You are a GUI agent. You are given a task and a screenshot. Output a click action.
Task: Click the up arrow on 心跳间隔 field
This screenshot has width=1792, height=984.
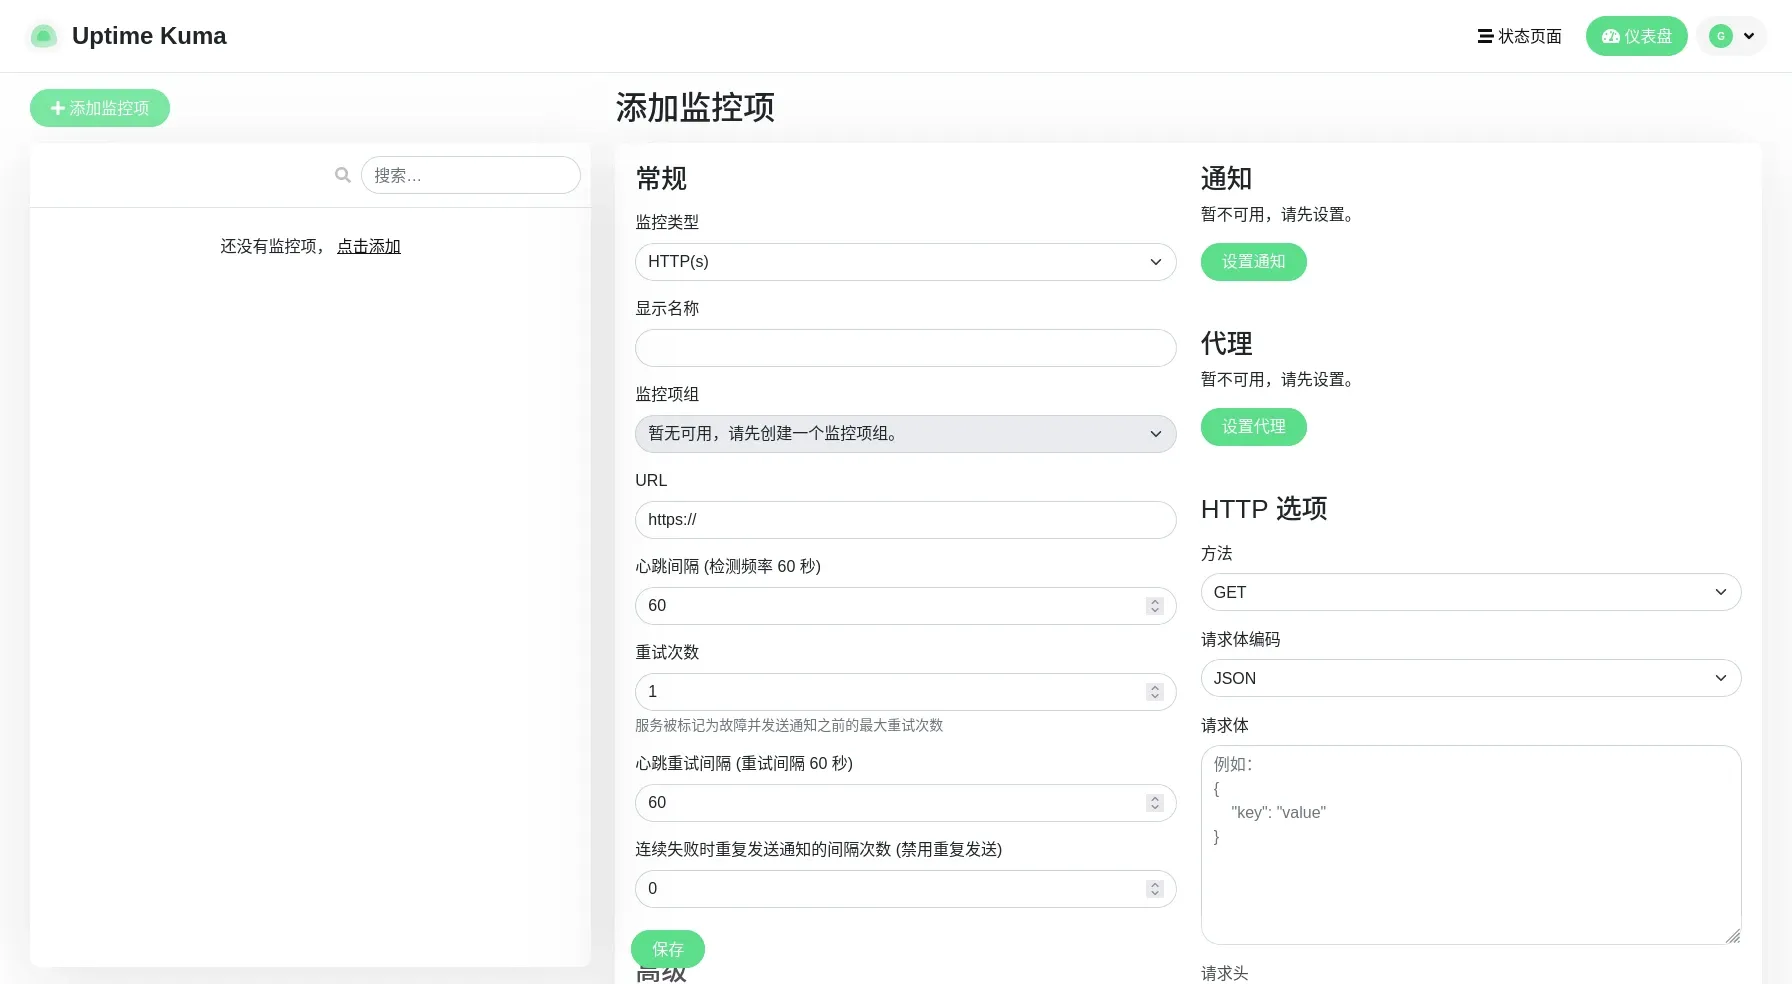pos(1155,601)
